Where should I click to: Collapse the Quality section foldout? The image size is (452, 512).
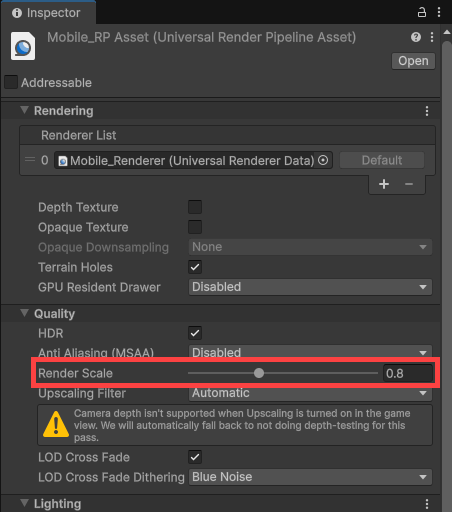pyautogui.click(x=24, y=313)
